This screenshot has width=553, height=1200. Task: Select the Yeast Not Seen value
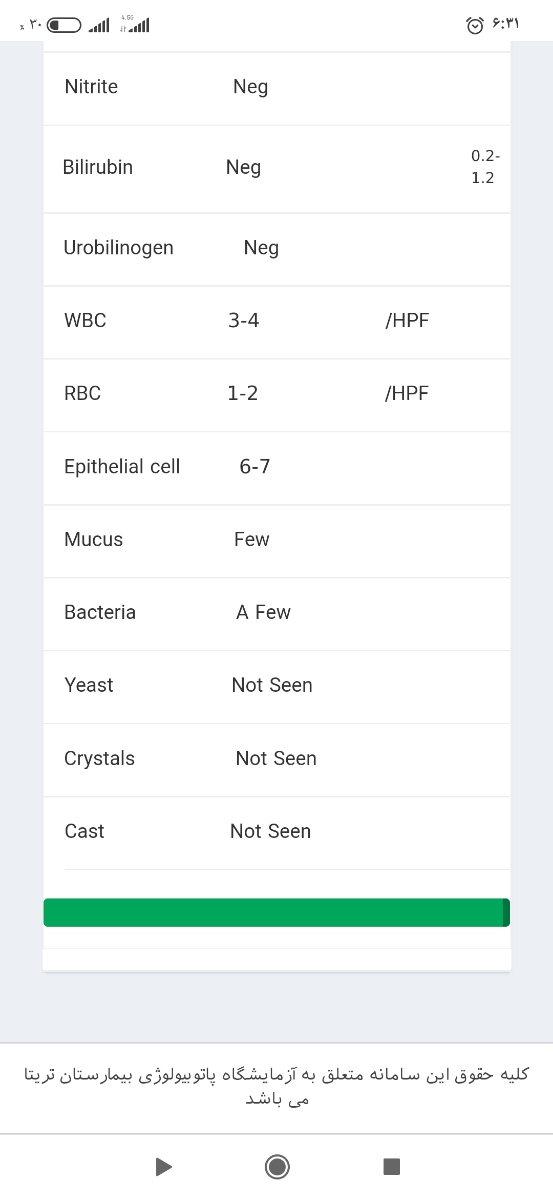tap(272, 686)
